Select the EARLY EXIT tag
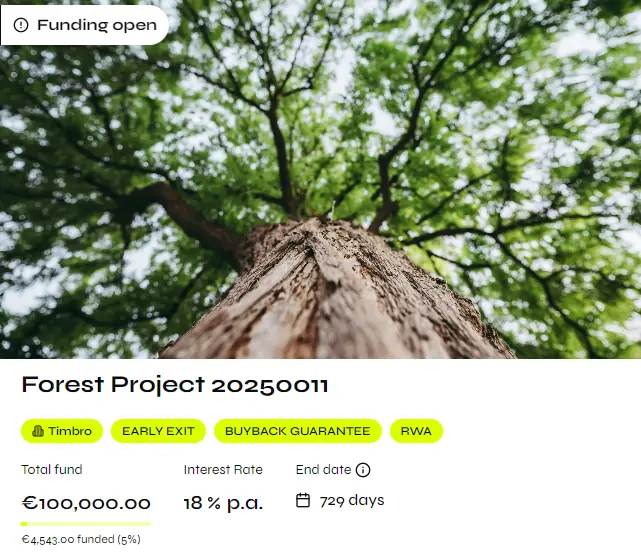 click(158, 431)
